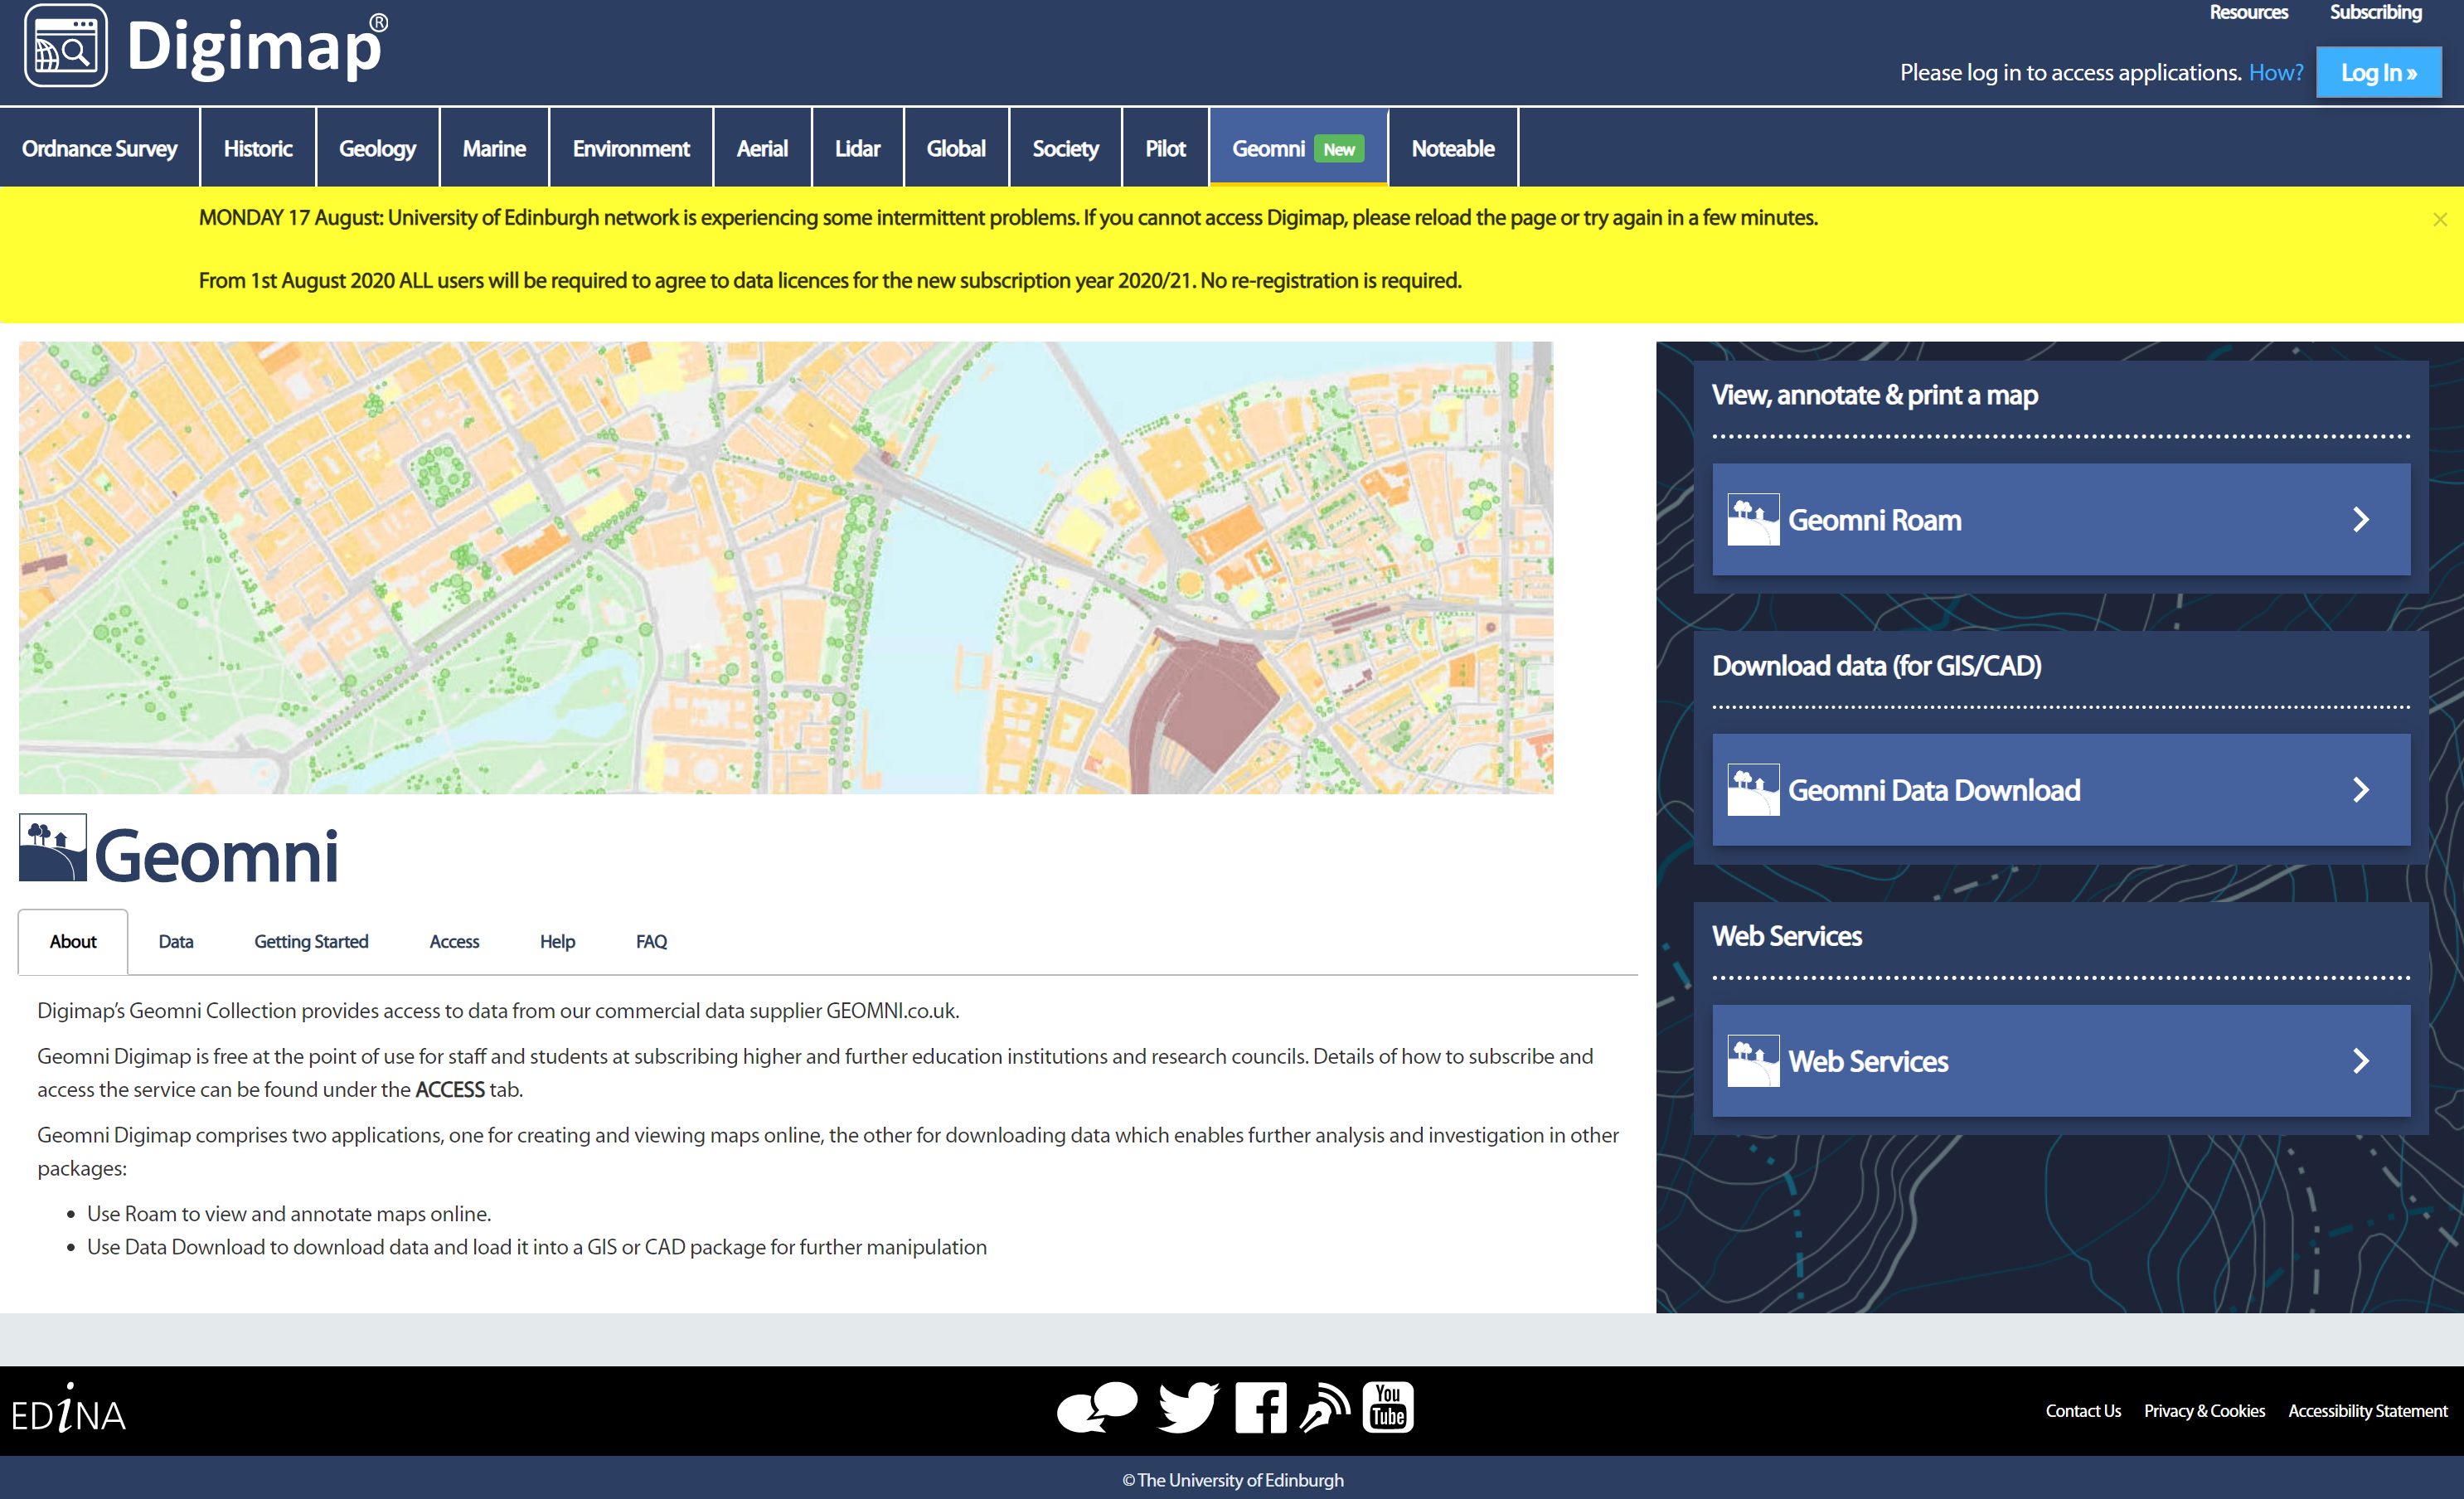Open the Noteable collection tab
Viewport: 2464px width, 1499px height.
[x=1453, y=148]
